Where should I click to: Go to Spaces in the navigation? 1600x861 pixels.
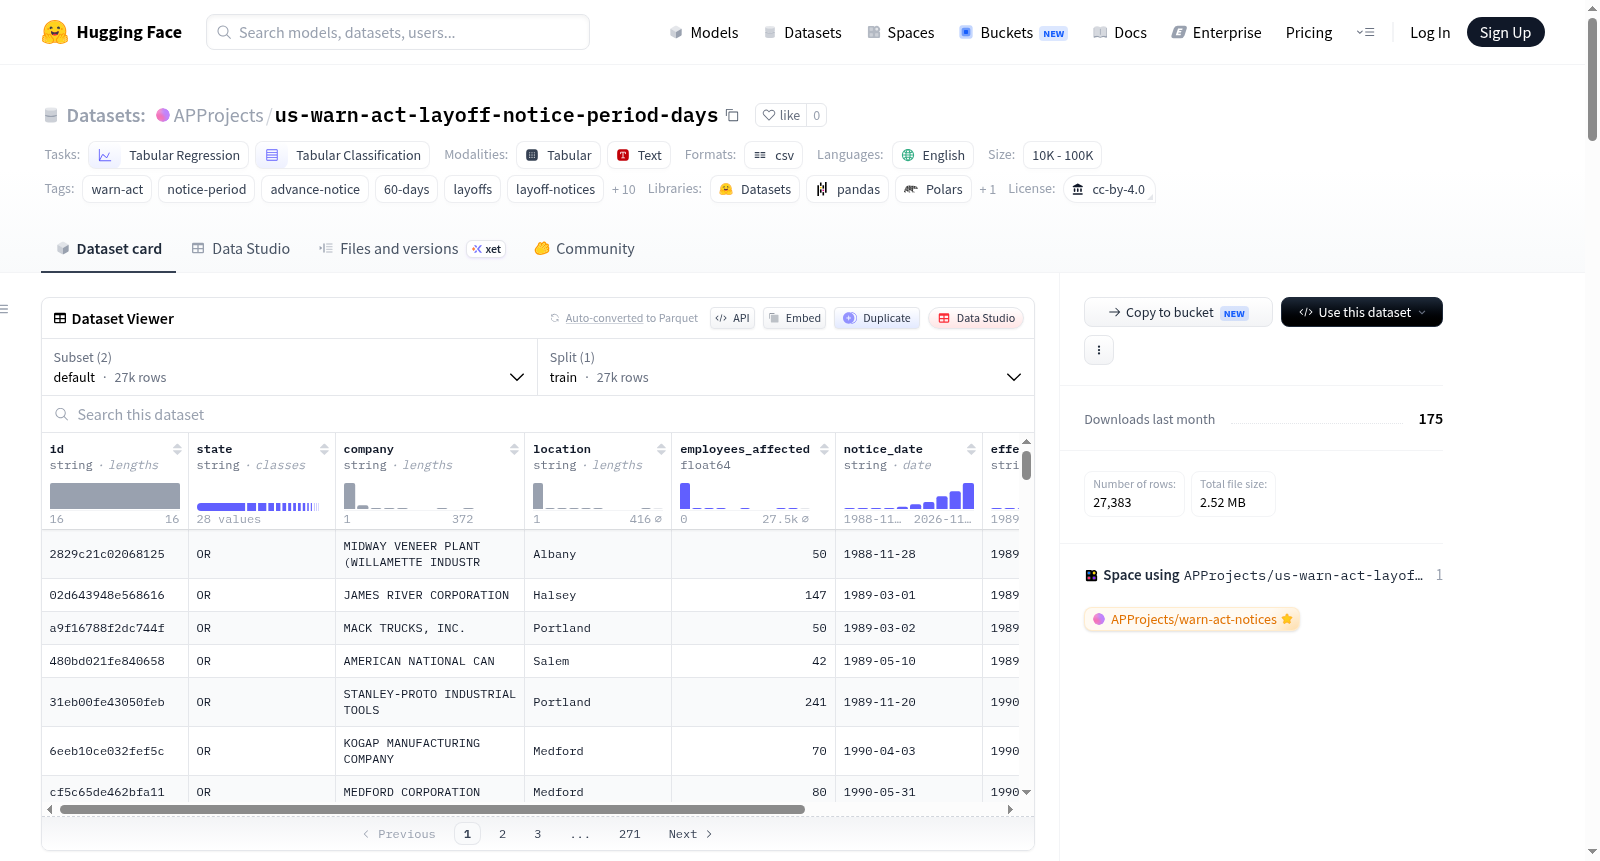coord(900,32)
